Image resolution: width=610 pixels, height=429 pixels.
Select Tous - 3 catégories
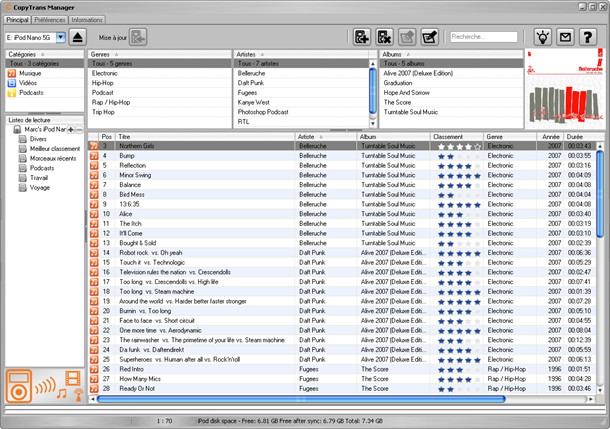(x=45, y=63)
